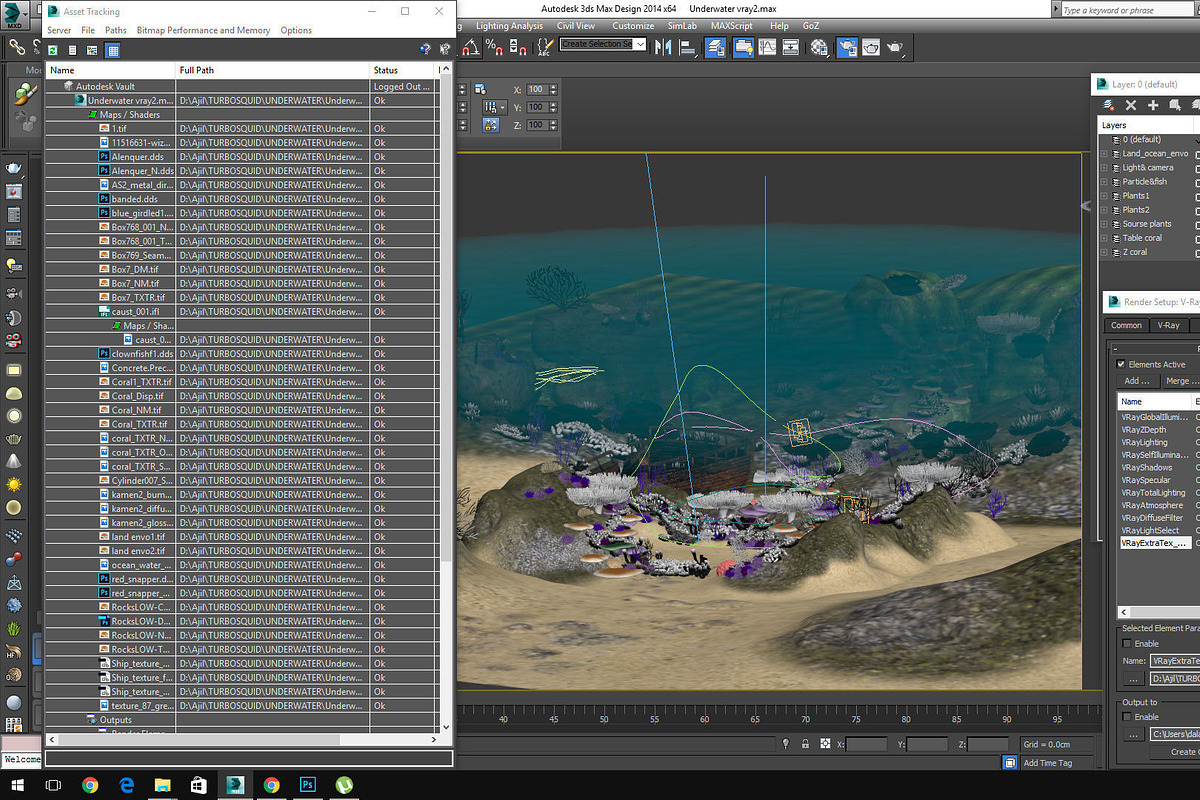This screenshot has height=800, width=1200.
Task: Click Status Log icon in Asset Tracking
Action: [72, 49]
